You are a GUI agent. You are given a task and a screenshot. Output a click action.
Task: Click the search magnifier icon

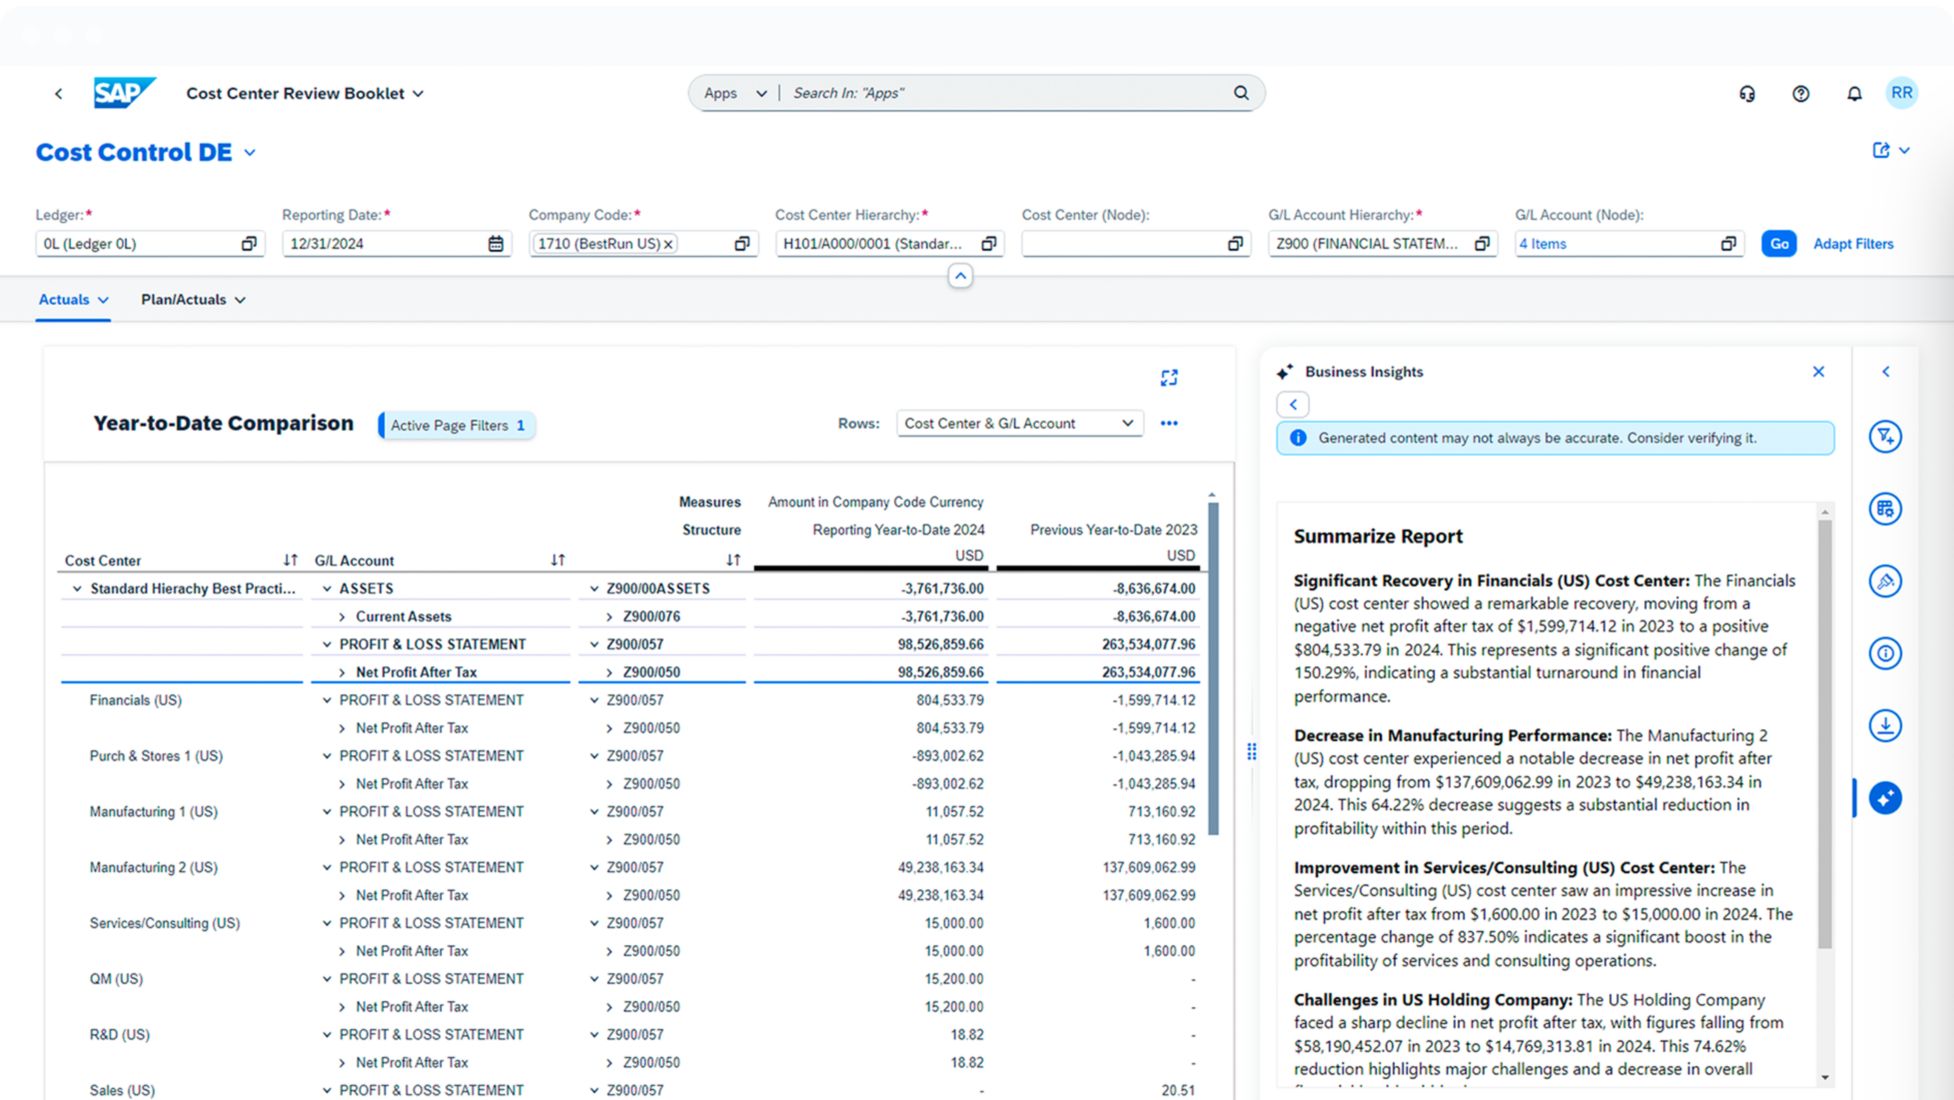pos(1241,93)
